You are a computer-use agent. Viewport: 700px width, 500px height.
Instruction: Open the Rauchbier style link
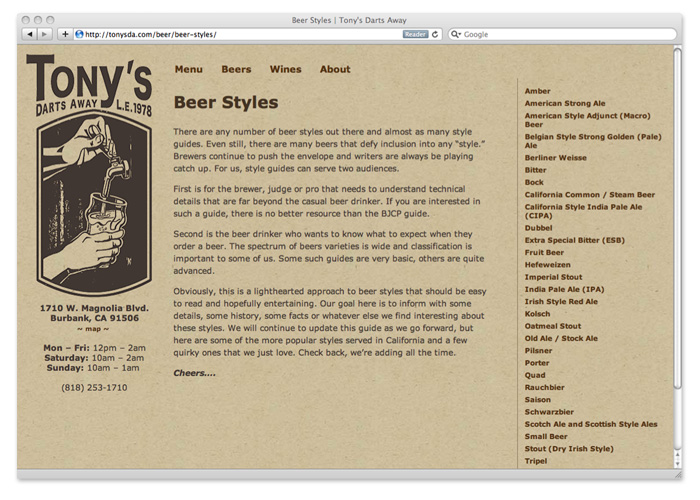click(x=544, y=388)
